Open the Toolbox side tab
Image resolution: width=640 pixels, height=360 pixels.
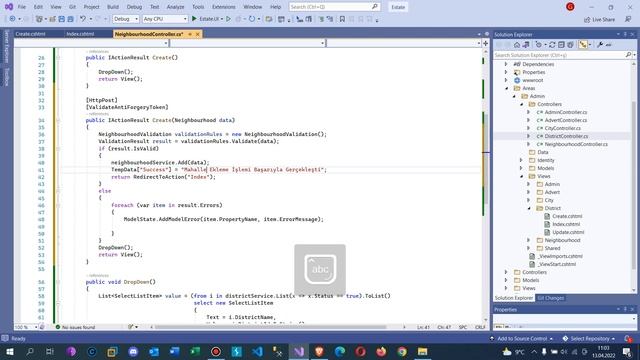[x=7, y=77]
